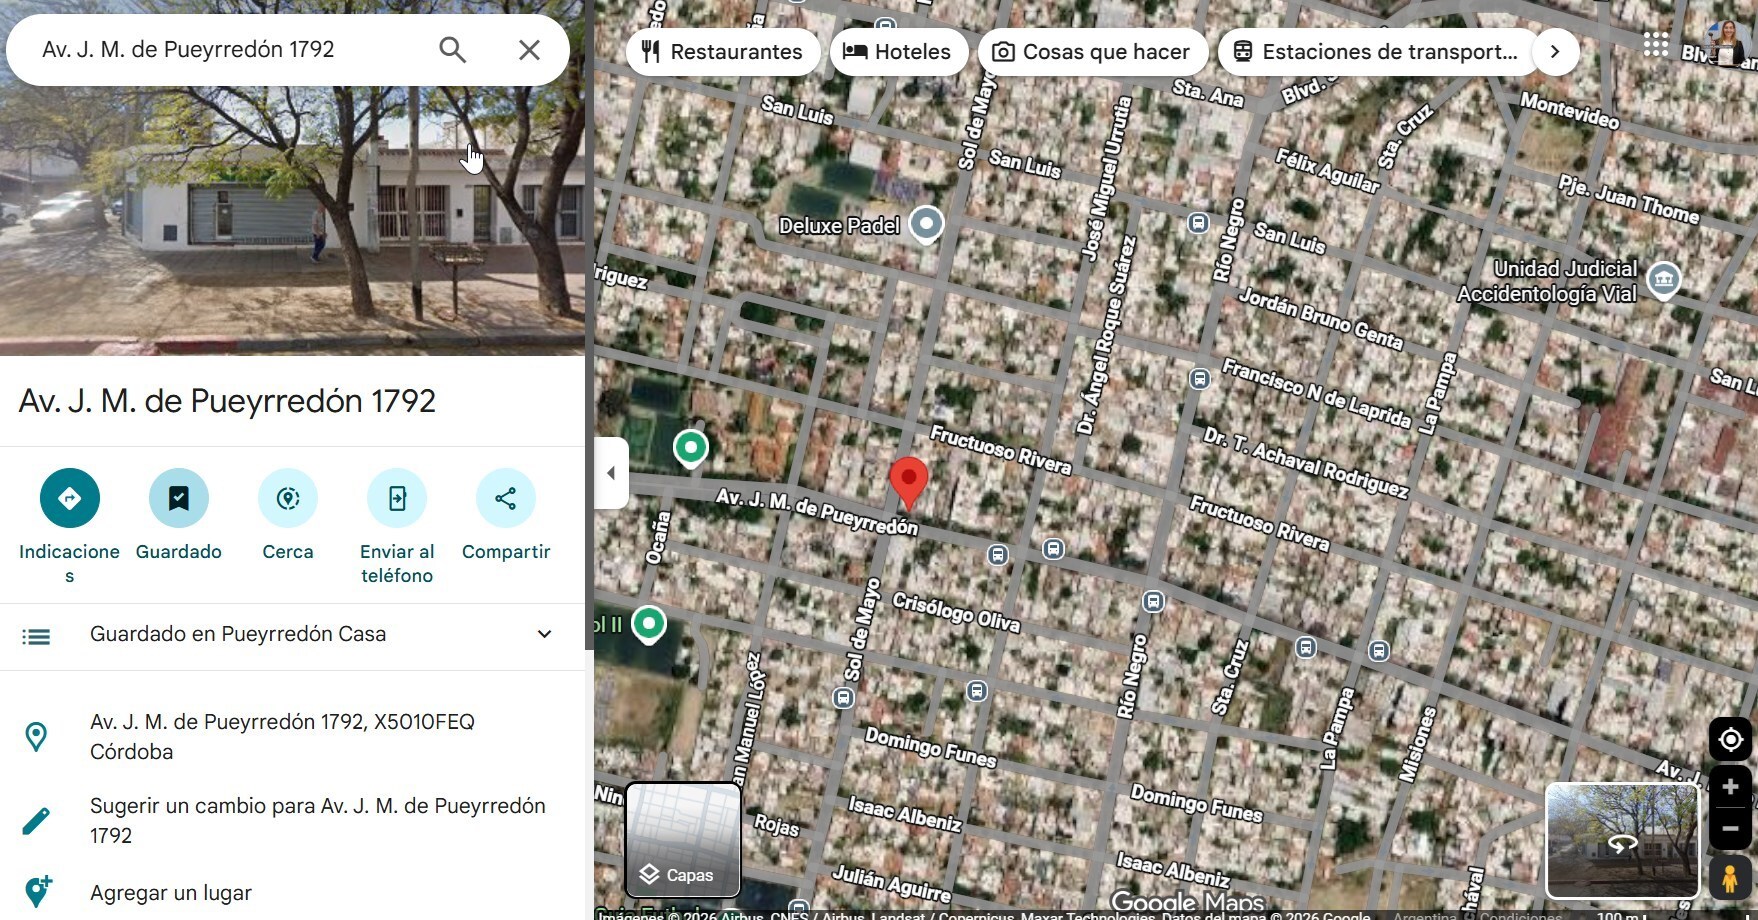Click the my location target icon
Image resolution: width=1758 pixels, height=920 pixels.
(x=1730, y=740)
